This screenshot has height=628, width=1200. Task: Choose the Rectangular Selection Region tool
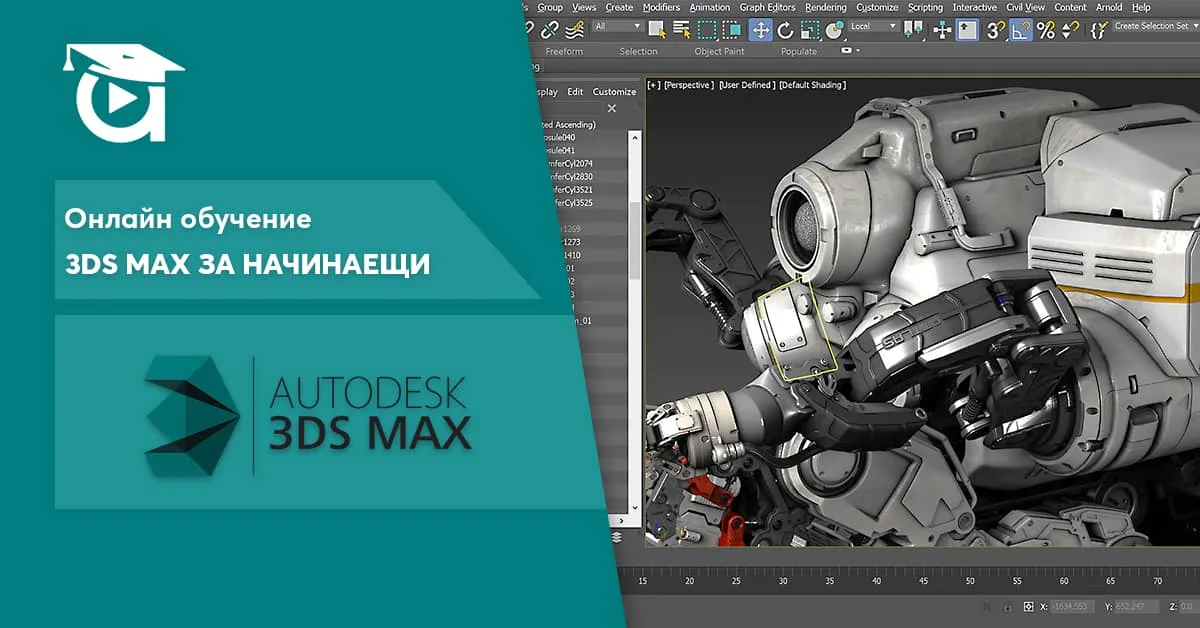click(707, 29)
